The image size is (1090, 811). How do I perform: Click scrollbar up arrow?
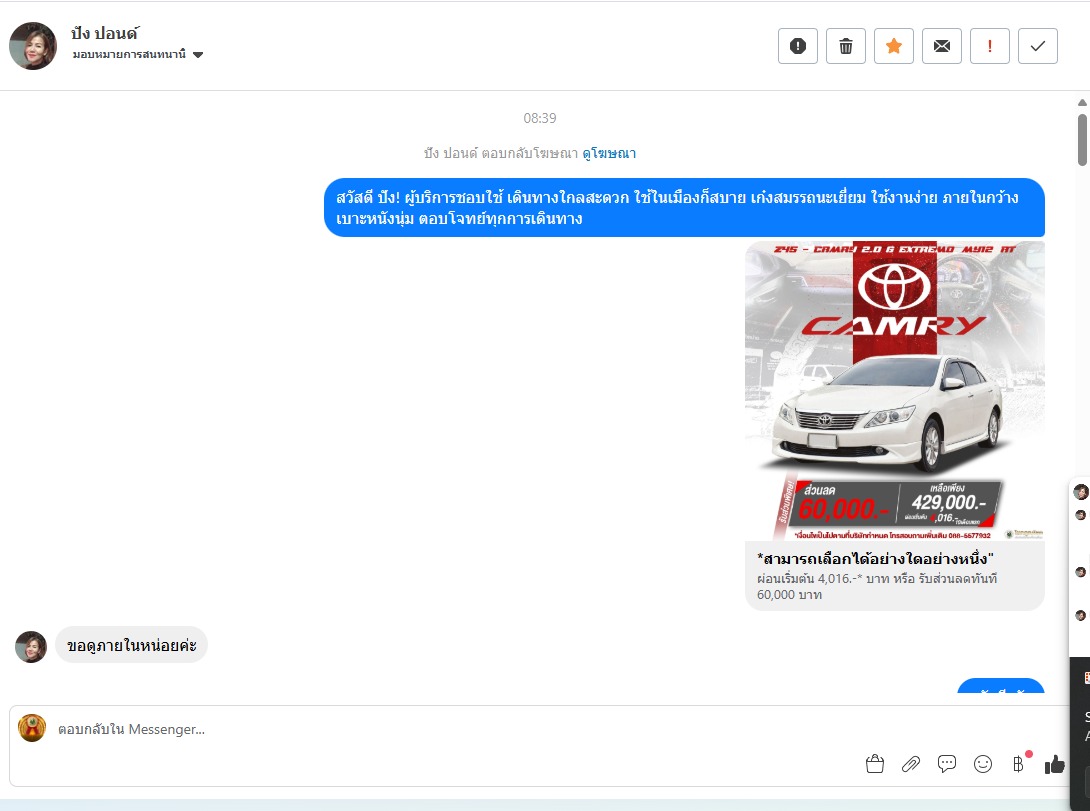click(1082, 103)
